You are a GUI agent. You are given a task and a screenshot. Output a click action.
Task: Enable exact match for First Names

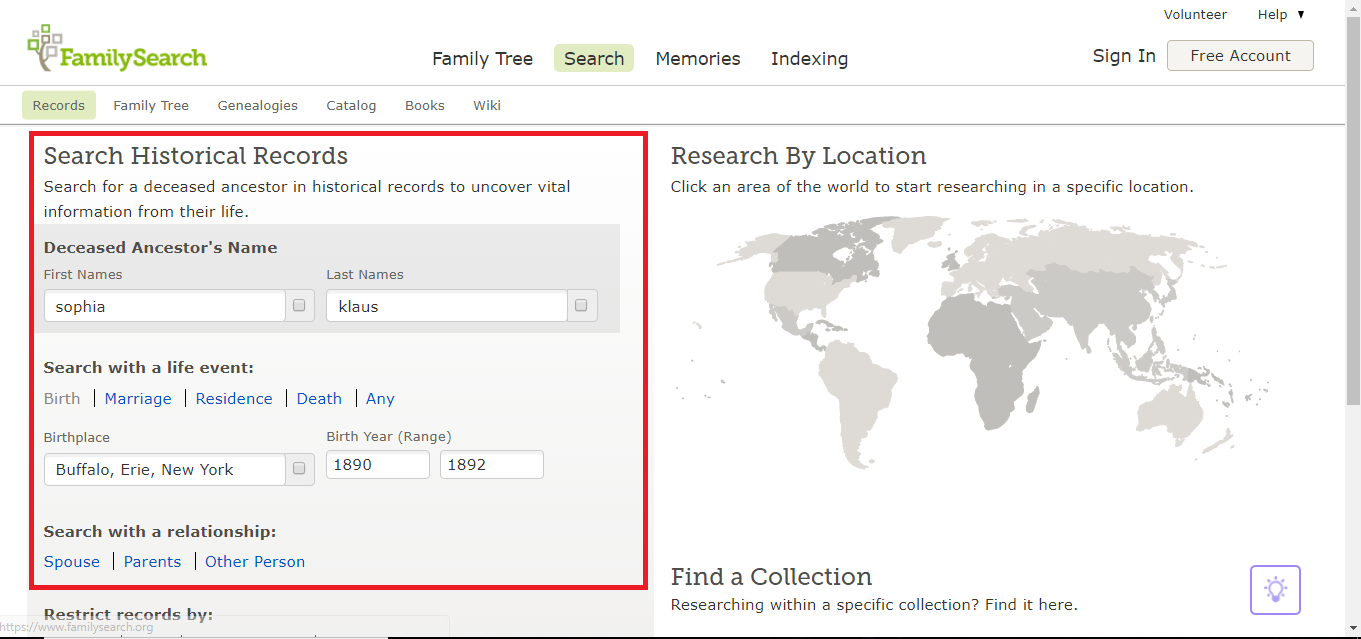(299, 305)
